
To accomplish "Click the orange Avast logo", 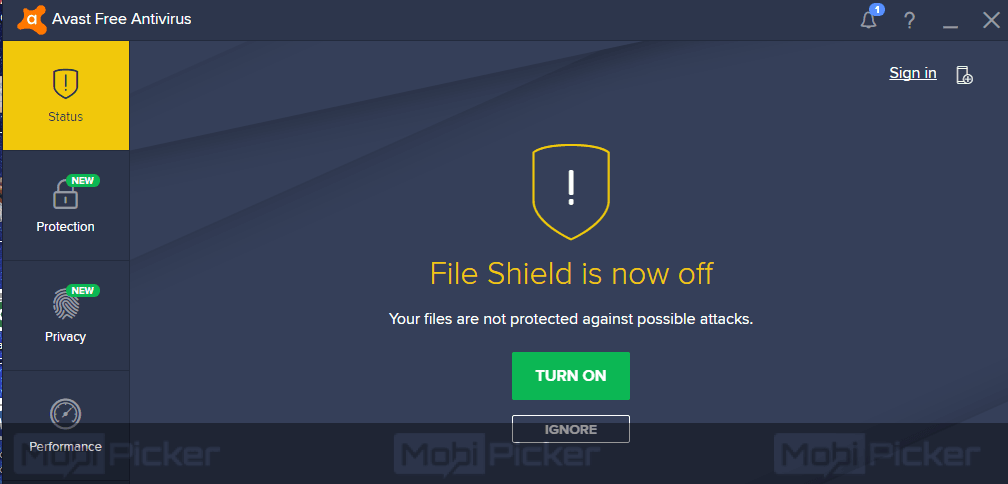I will point(32,19).
